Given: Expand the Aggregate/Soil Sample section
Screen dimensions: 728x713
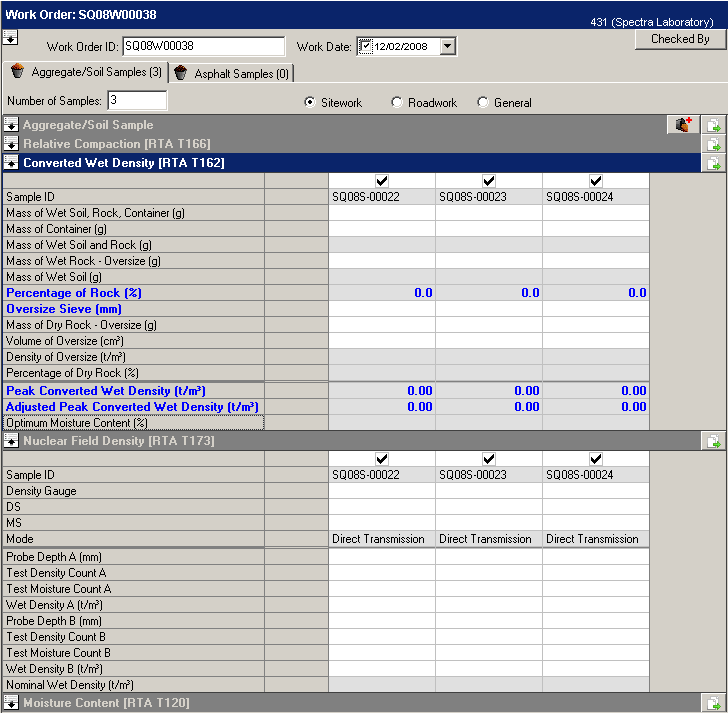Looking at the screenshot, I should (11, 125).
